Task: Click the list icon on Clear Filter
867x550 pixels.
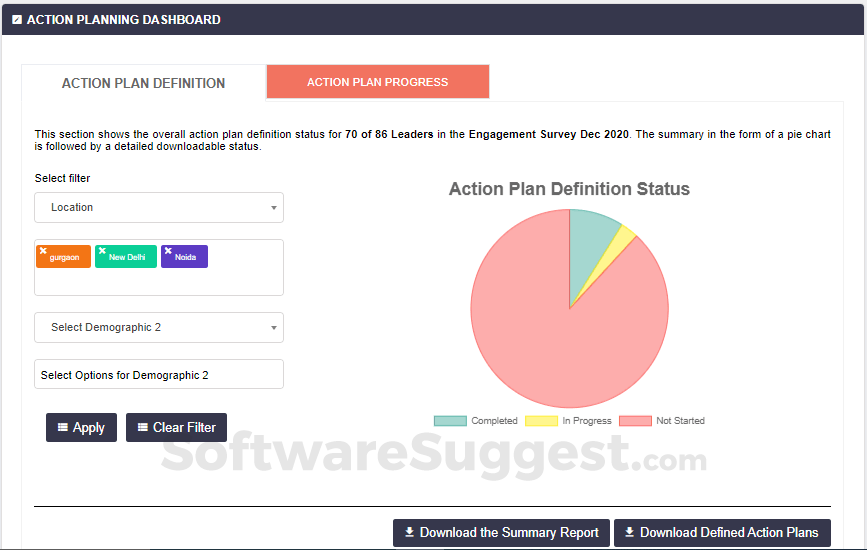Action: coord(143,427)
